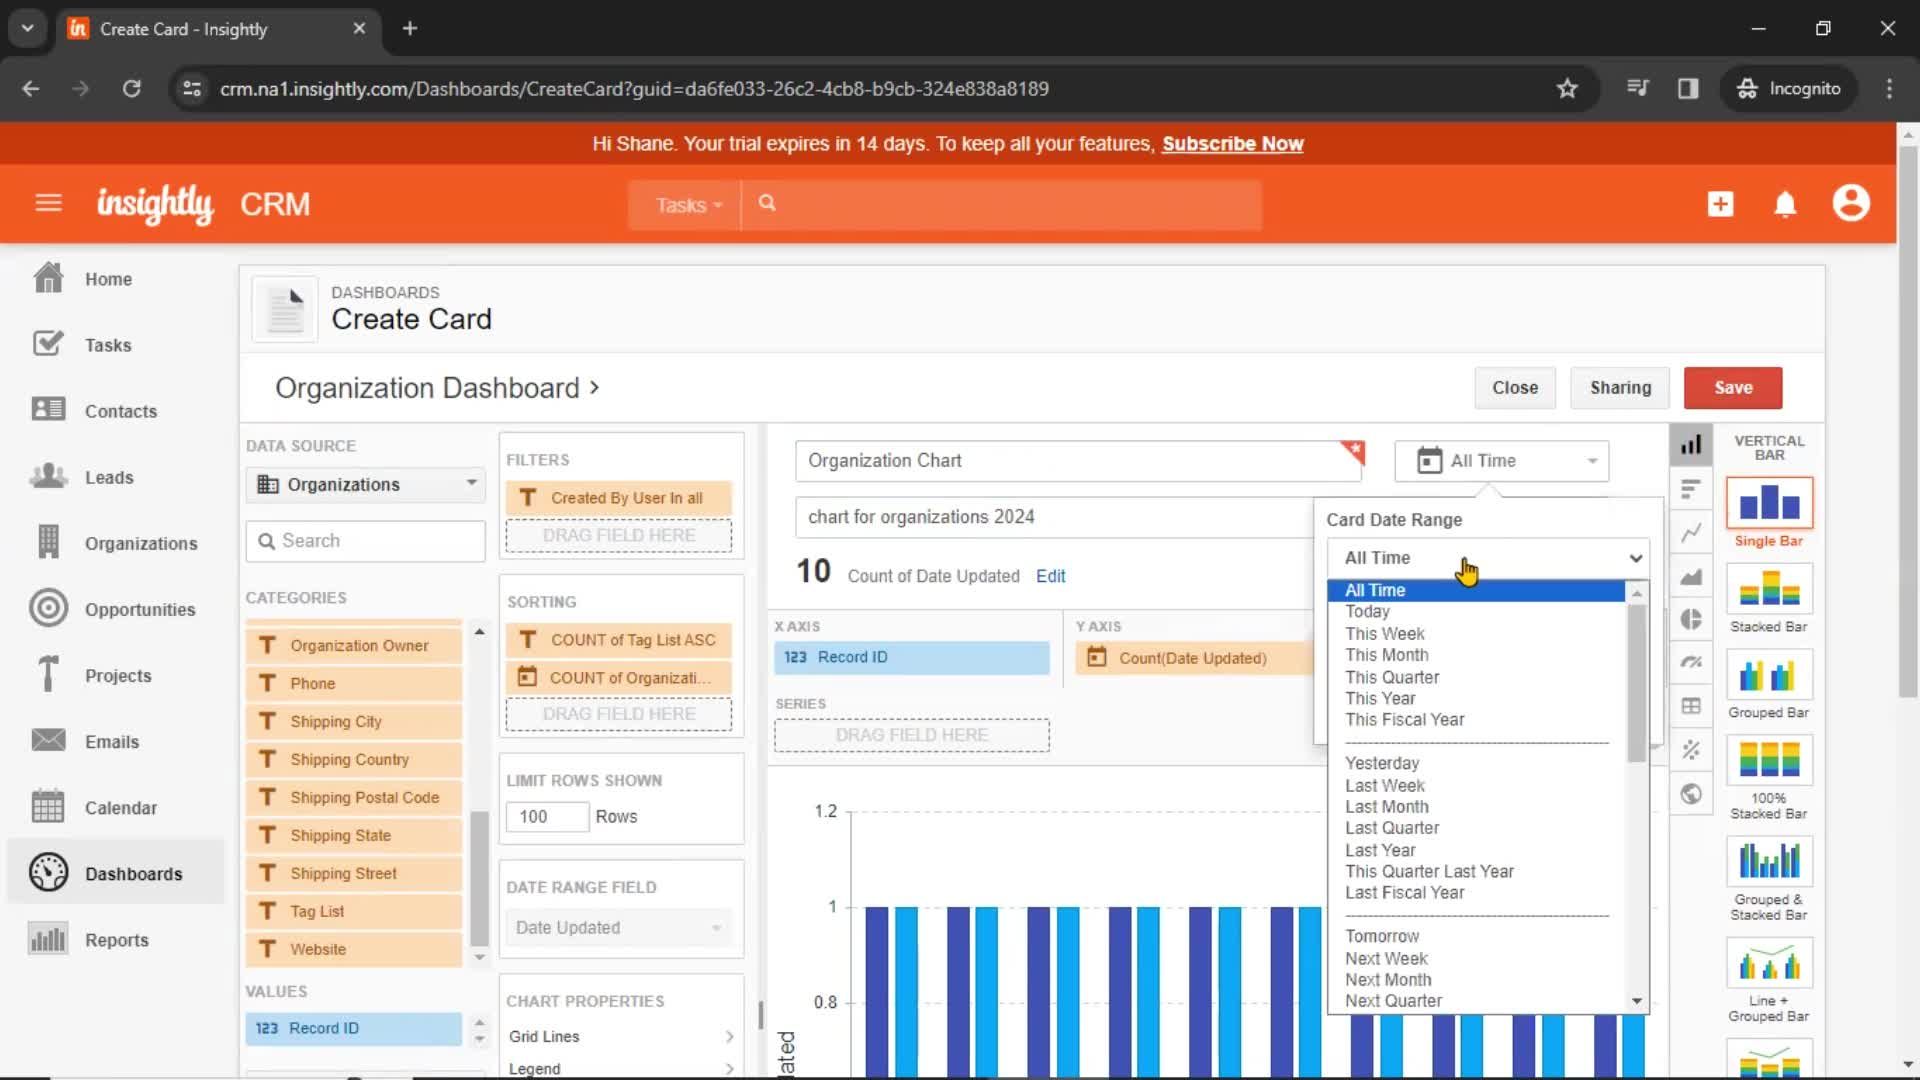Image resolution: width=1920 pixels, height=1080 pixels.
Task: Click the Subscribe Now trial link
Action: coord(1230,144)
